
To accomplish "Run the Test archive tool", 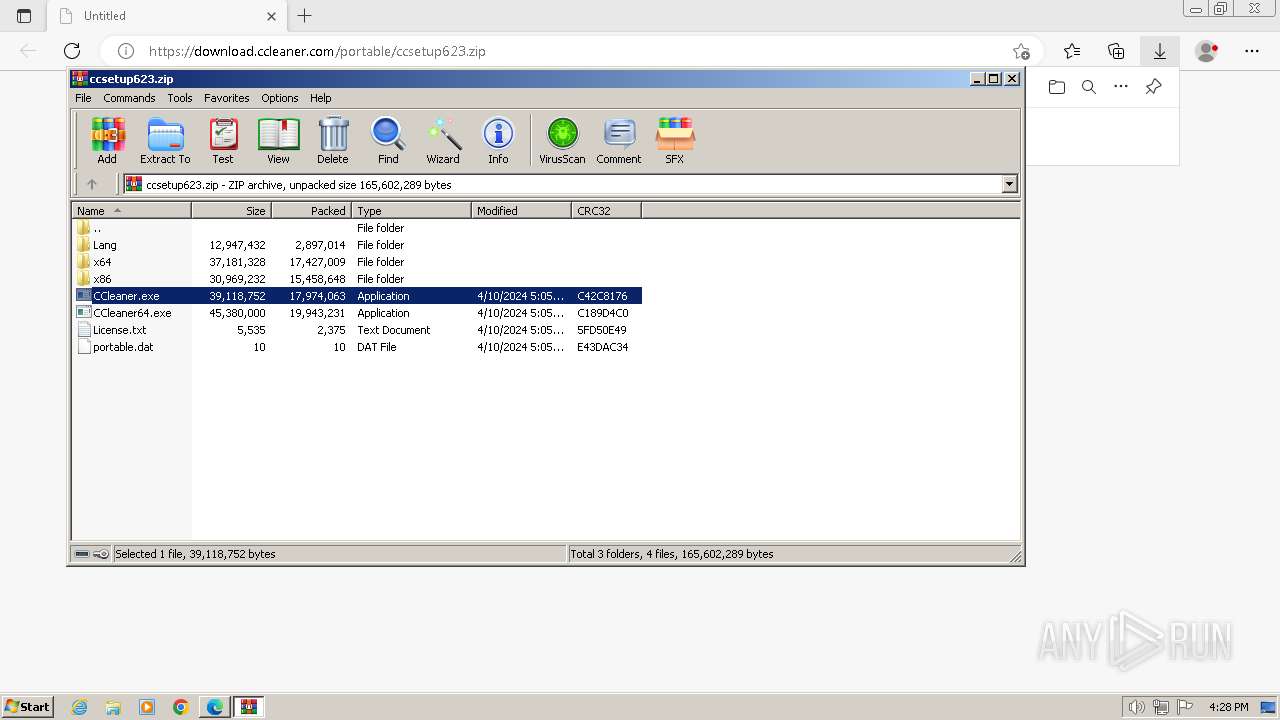I will point(223,140).
